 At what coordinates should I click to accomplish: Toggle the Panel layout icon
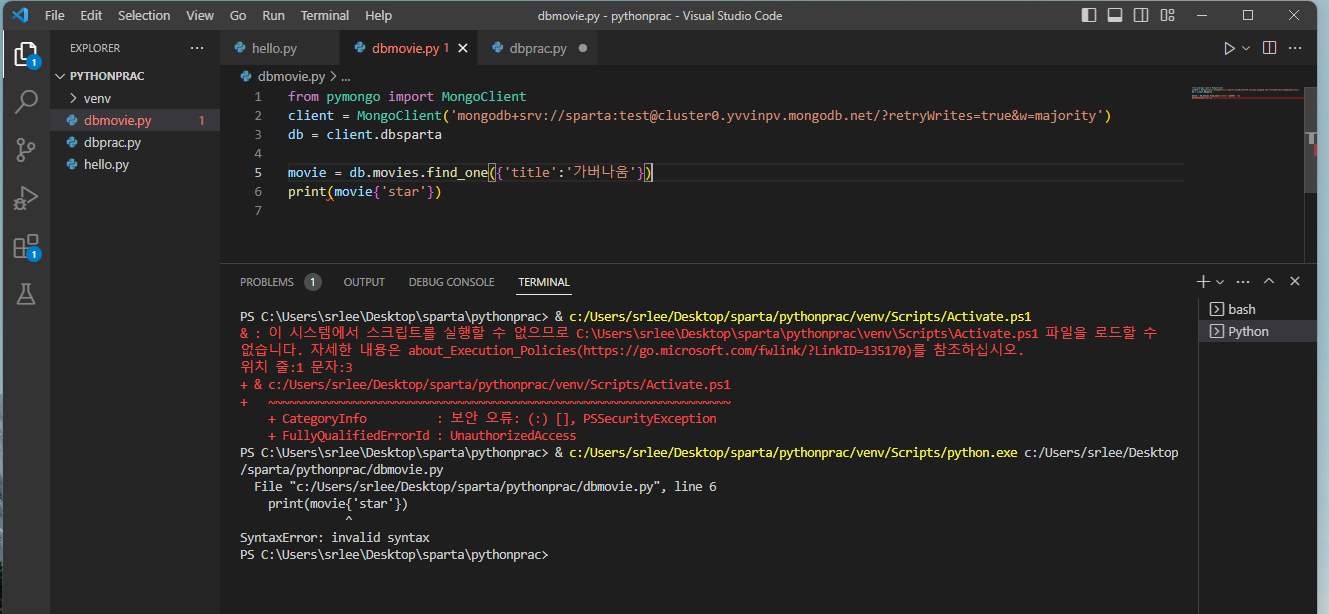(1115, 15)
